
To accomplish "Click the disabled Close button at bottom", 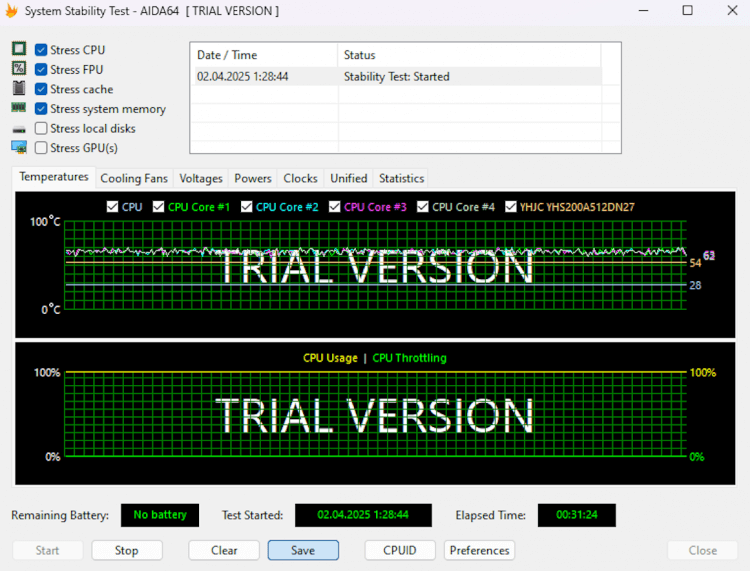I will [x=703, y=550].
